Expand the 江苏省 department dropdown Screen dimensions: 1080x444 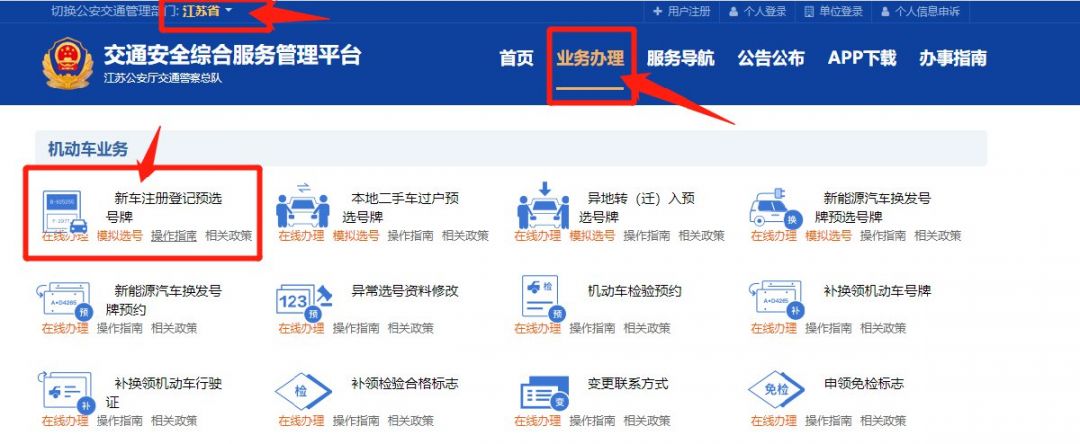point(207,11)
